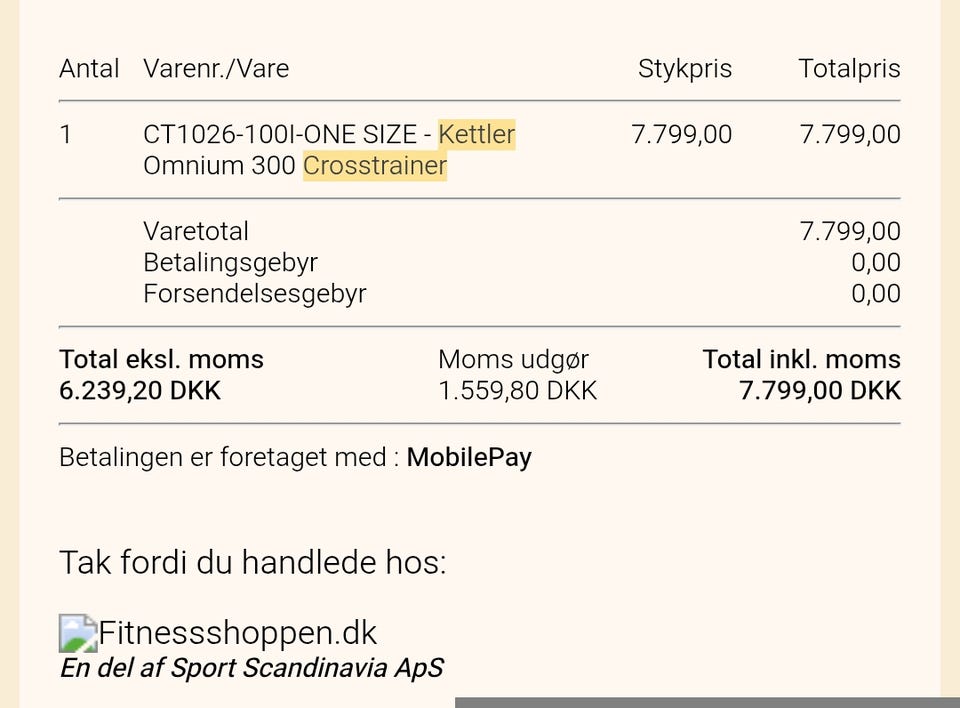Image resolution: width=960 pixels, height=708 pixels.
Task: Select the product code CT1026-100I-ONE SIZE
Action: [x=286, y=134]
